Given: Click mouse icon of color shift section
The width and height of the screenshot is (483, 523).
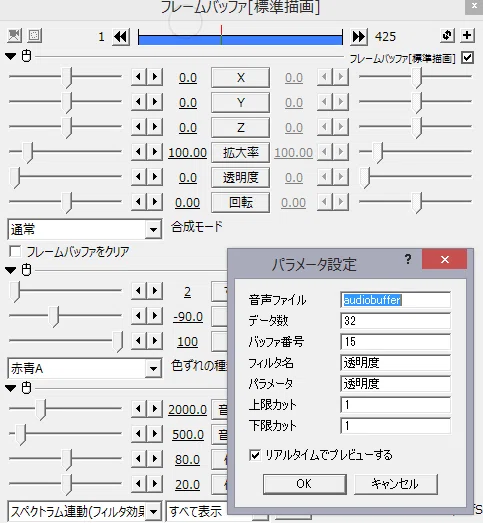Looking at the screenshot, I should (x=26, y=270).
